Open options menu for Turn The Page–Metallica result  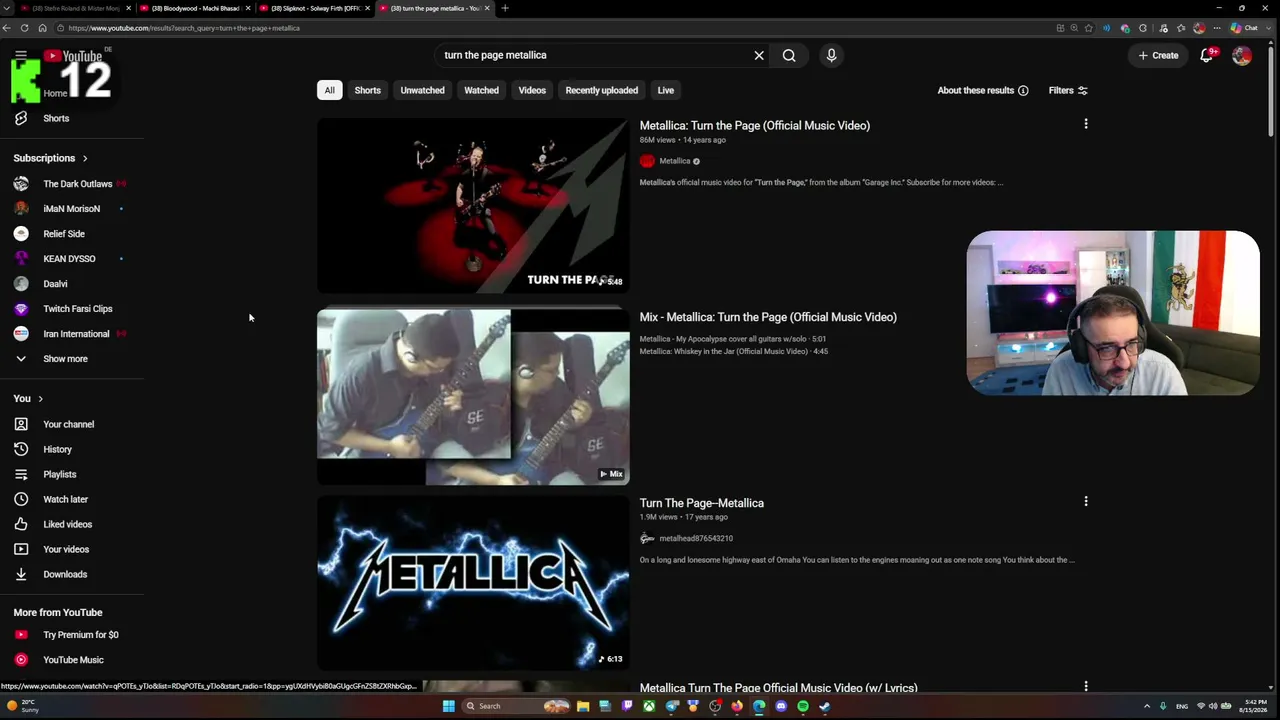tap(1086, 501)
